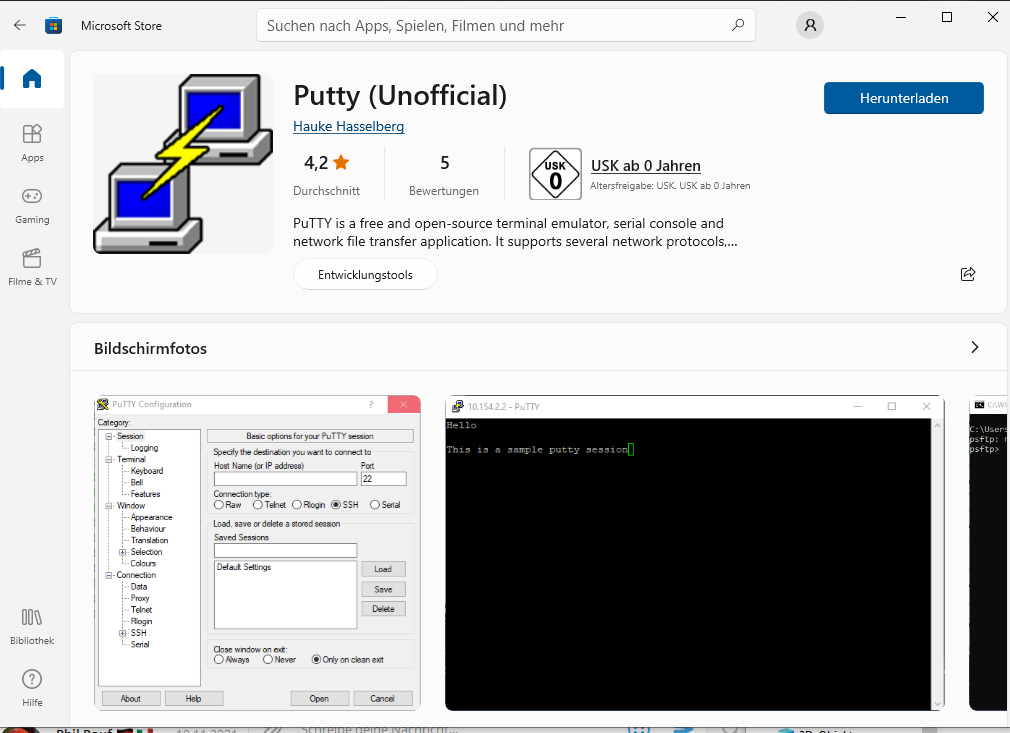Click the USK 0 rating badge
1010x733 pixels.
pyautogui.click(x=555, y=174)
